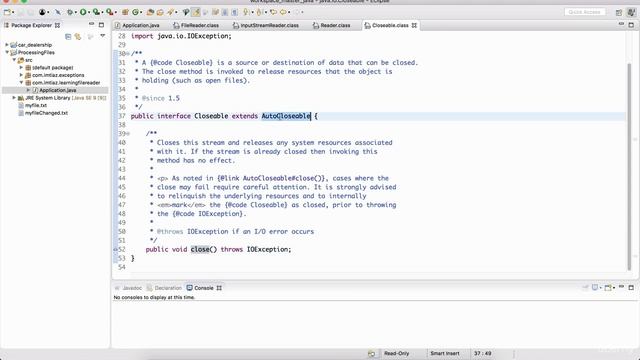640x360 pixels.
Task: Maximize the editor area
Action: (x=631, y=25)
